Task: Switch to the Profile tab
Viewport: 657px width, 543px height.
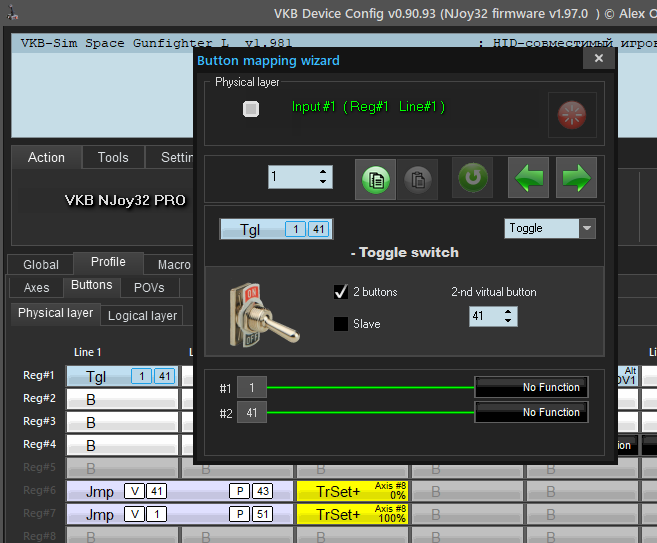Action: point(108,262)
